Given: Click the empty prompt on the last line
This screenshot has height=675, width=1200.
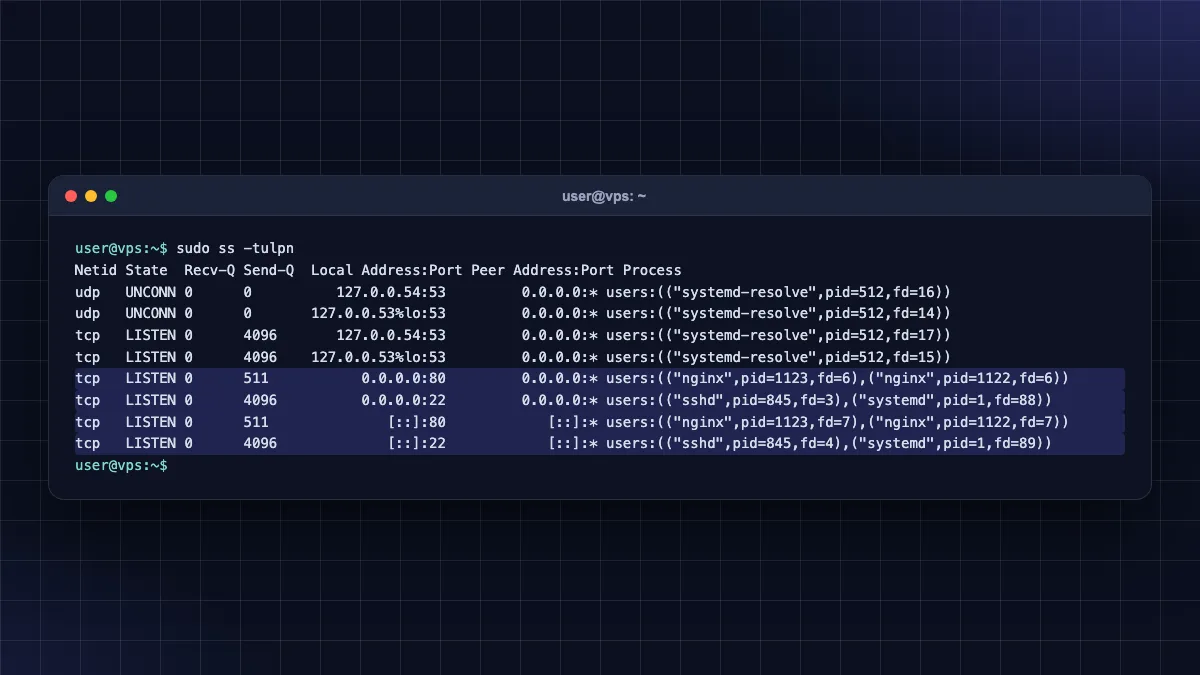Looking at the screenshot, I should click(x=121, y=465).
